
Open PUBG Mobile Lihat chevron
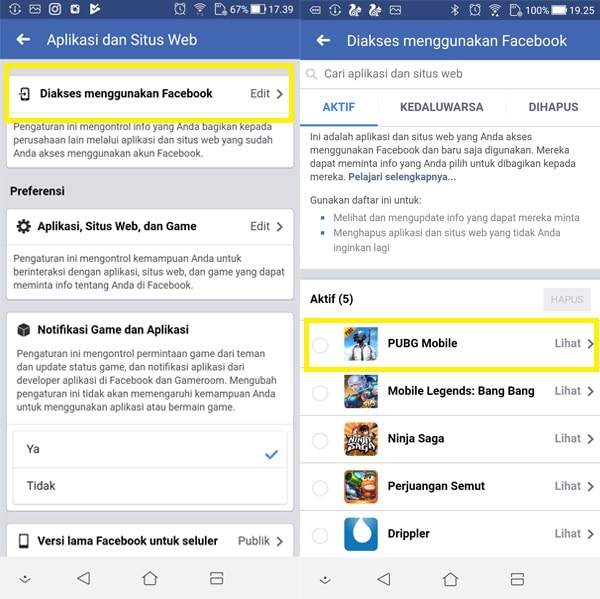pyautogui.click(x=590, y=344)
